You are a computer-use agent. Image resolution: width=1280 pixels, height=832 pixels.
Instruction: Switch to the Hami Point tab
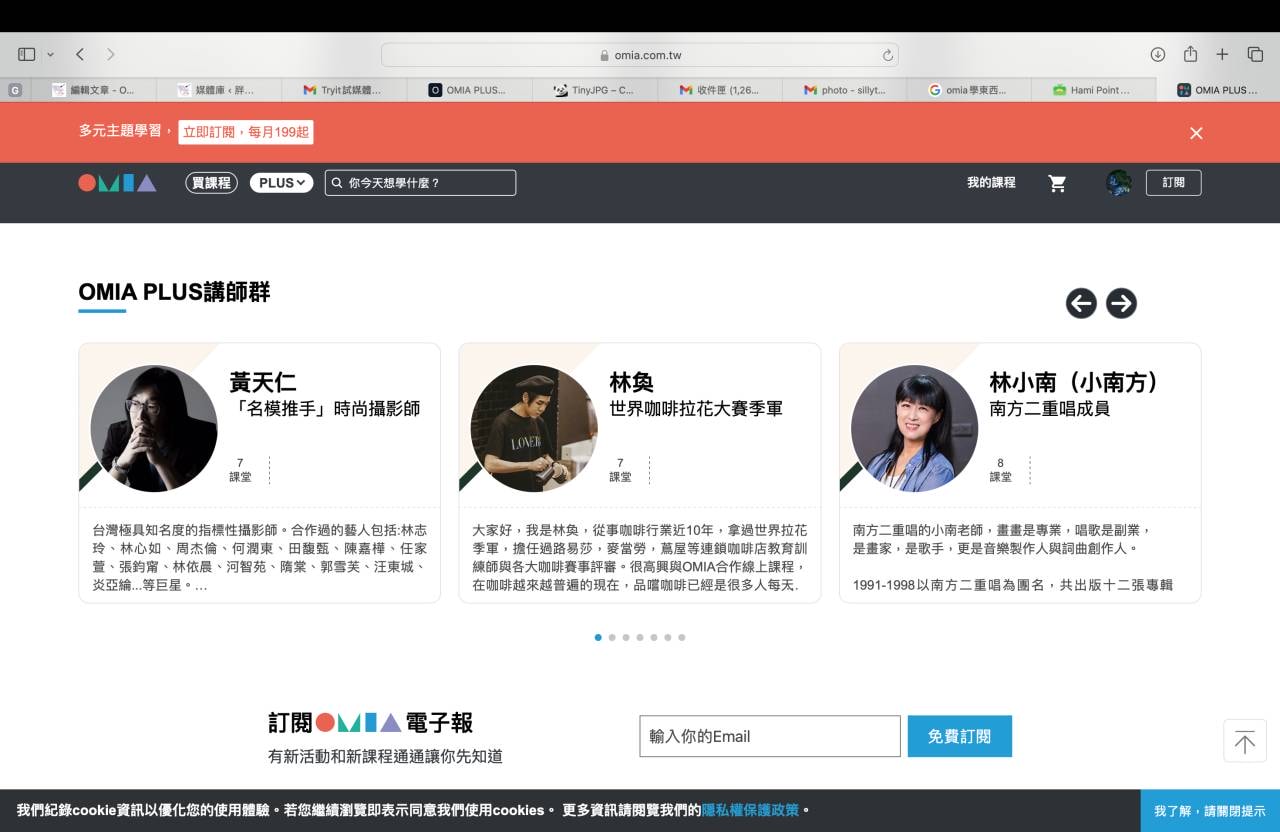pyautogui.click(x=1094, y=90)
